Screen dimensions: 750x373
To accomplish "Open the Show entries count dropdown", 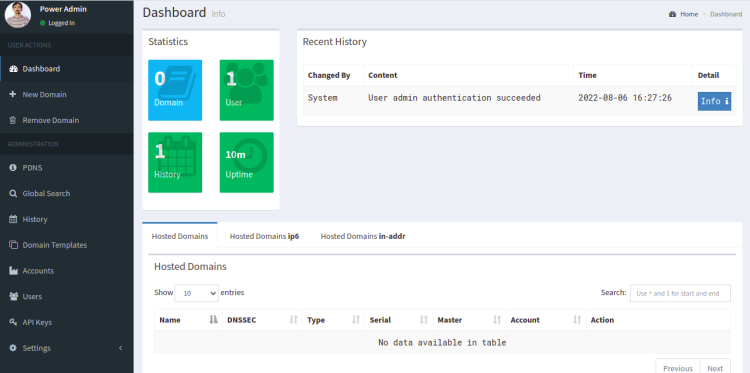I will [197, 293].
